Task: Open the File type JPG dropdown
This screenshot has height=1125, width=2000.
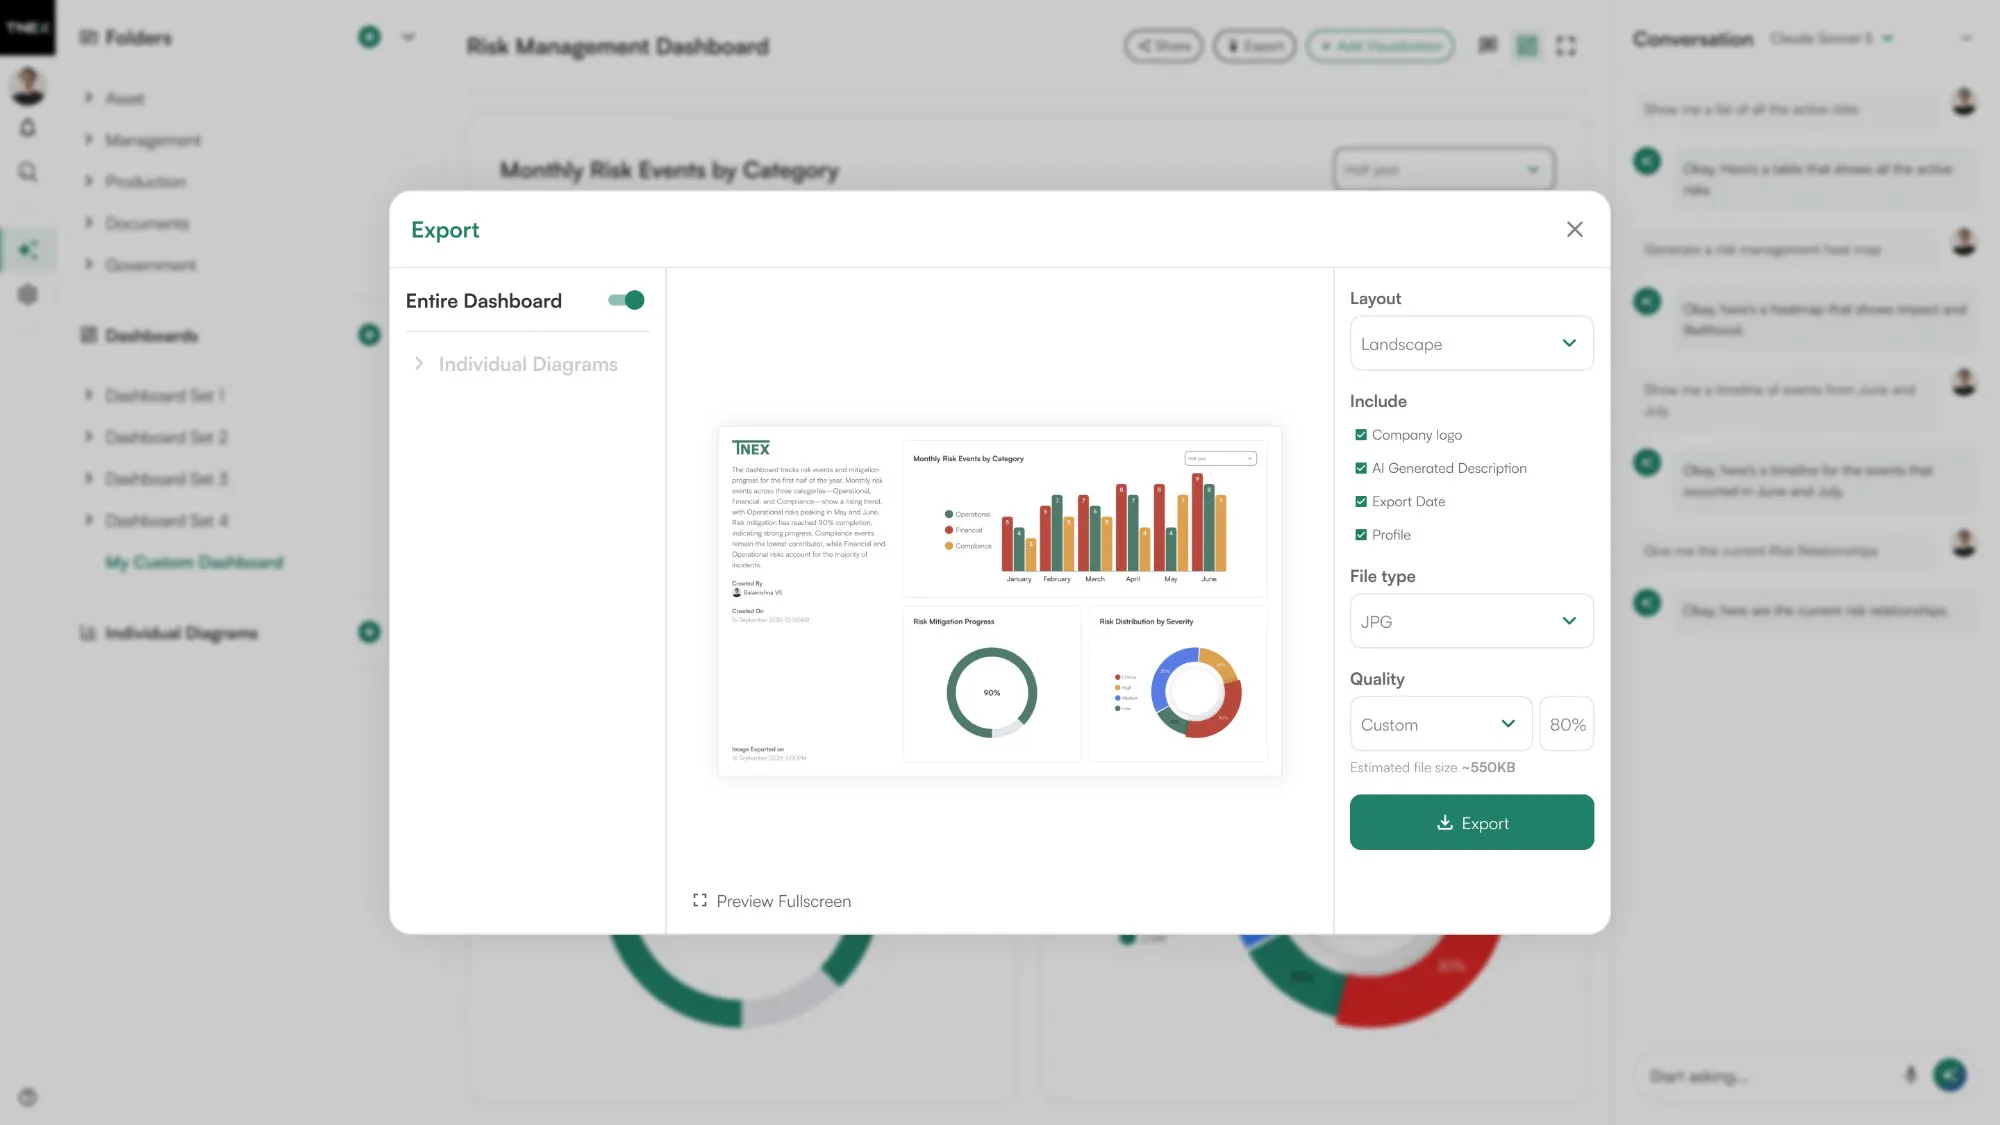Action: 1471,621
